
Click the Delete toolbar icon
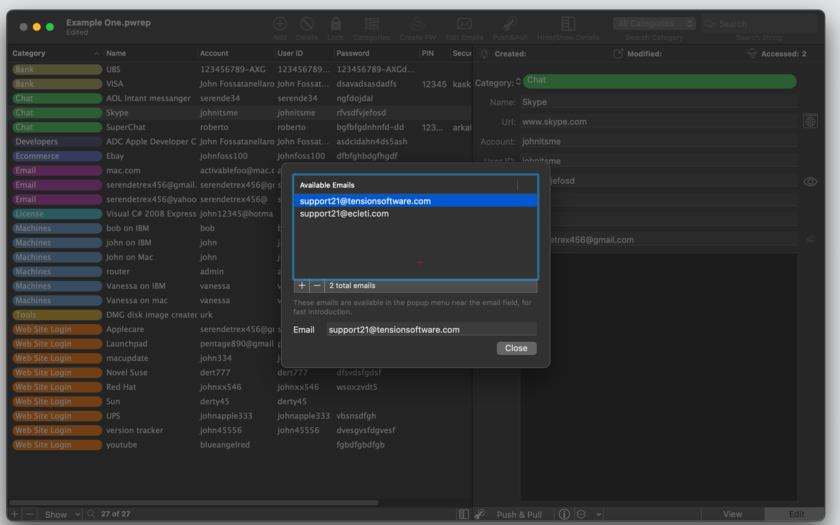click(x=306, y=24)
